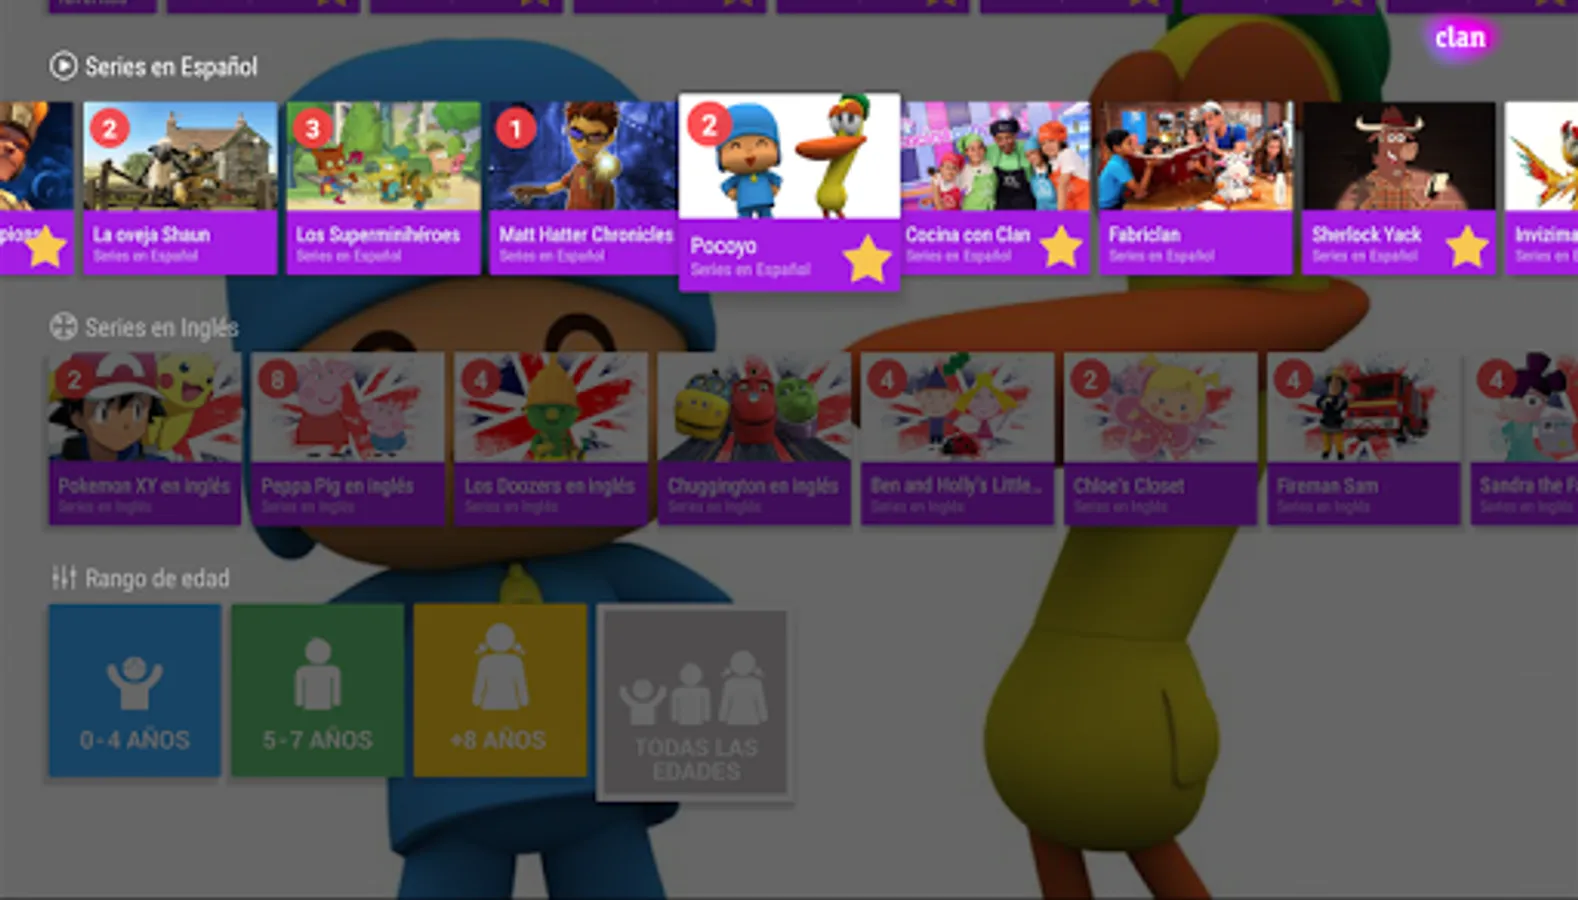Select the 5-7 AÑOS age range
Image resolution: width=1578 pixels, height=900 pixels.
(318, 690)
